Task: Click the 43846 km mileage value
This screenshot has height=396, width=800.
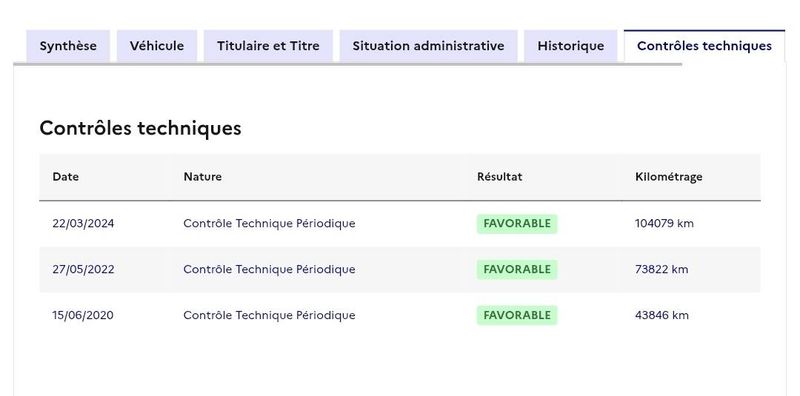Action: point(662,315)
